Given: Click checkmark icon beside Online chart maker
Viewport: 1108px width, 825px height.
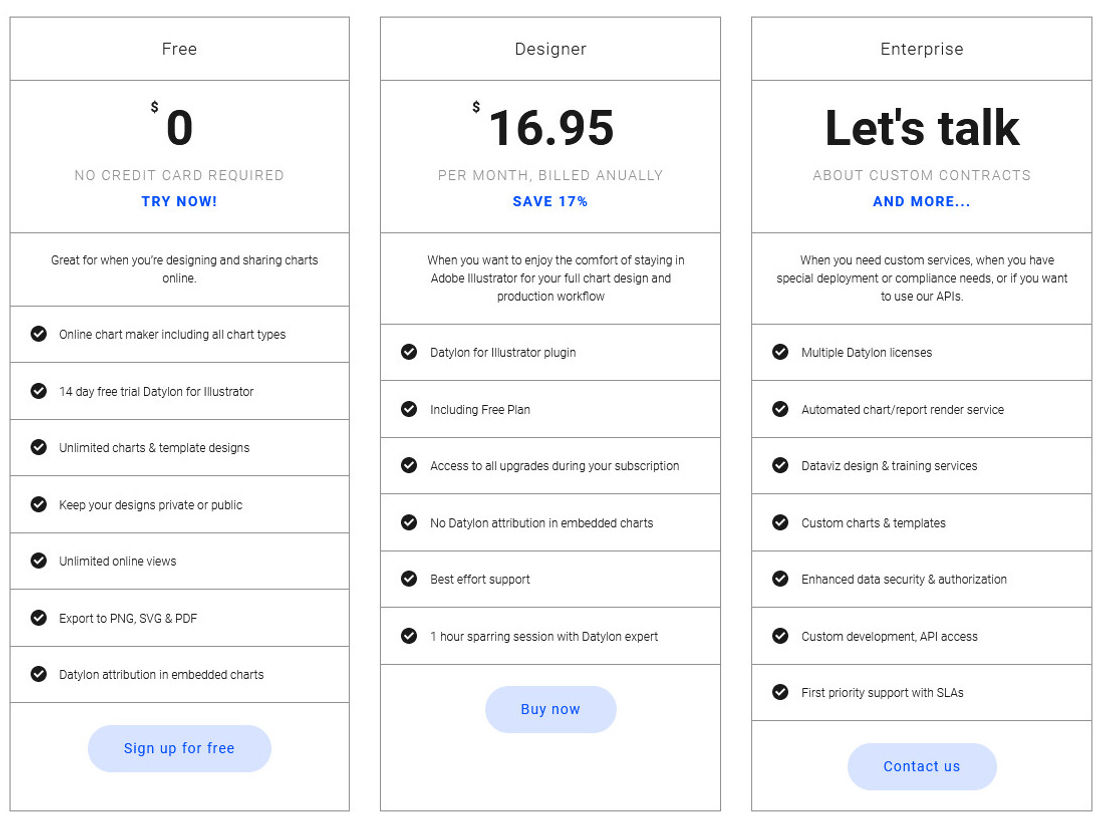Looking at the screenshot, I should (x=39, y=333).
